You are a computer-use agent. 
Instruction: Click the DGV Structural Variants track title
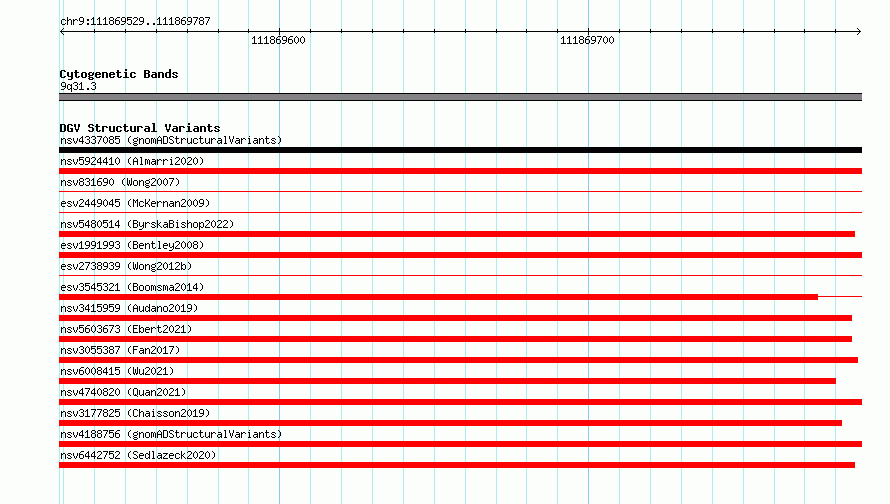tap(140, 128)
